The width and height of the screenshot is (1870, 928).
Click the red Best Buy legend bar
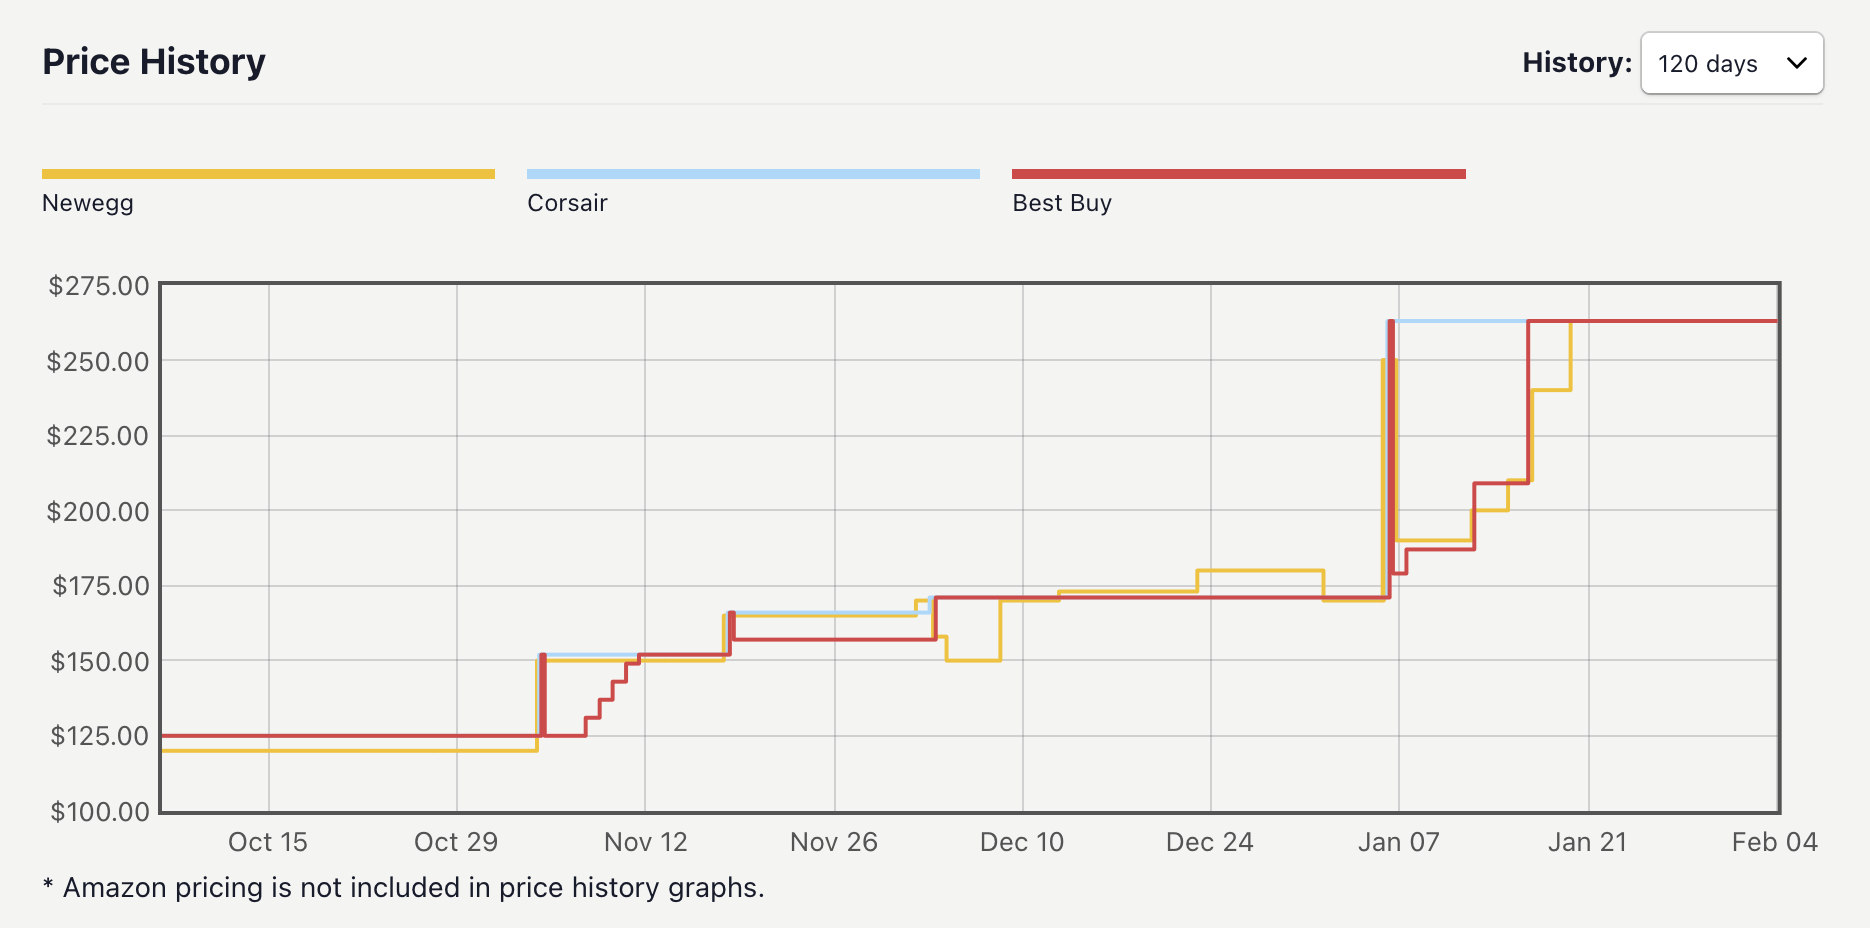1238,174
